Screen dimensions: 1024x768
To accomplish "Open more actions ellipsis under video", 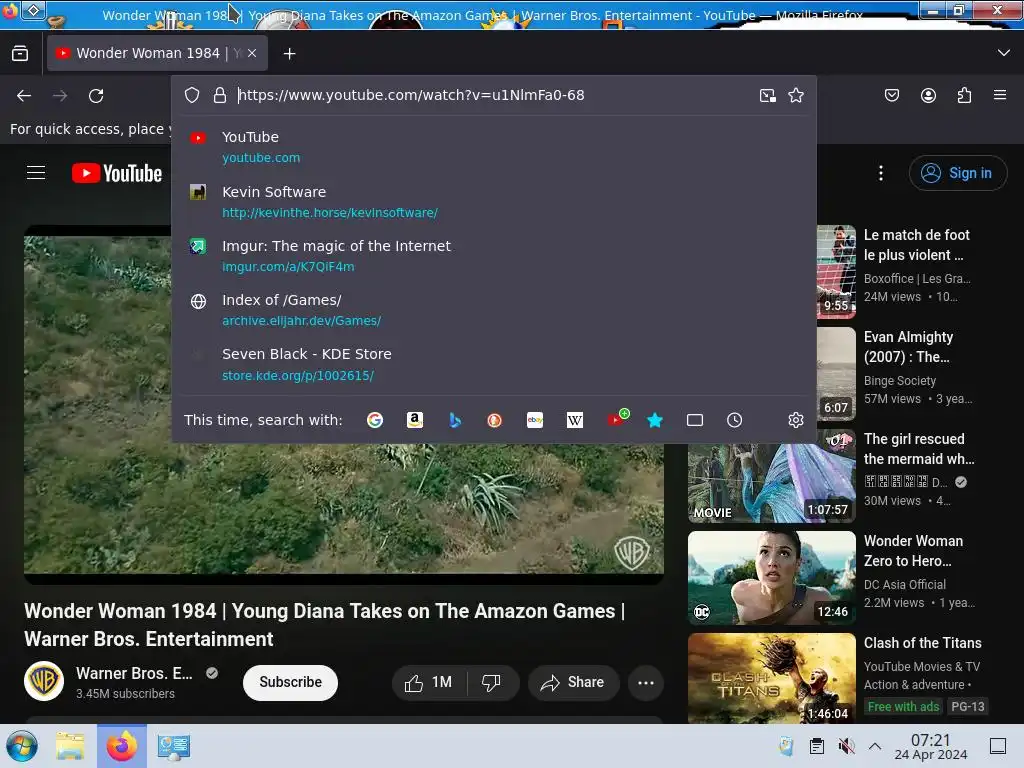I will coord(646,682).
